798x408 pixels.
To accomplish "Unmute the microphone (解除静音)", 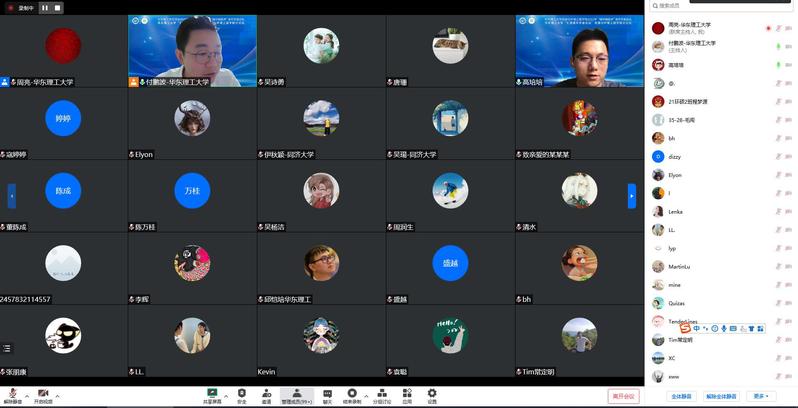I will click(x=12, y=395).
